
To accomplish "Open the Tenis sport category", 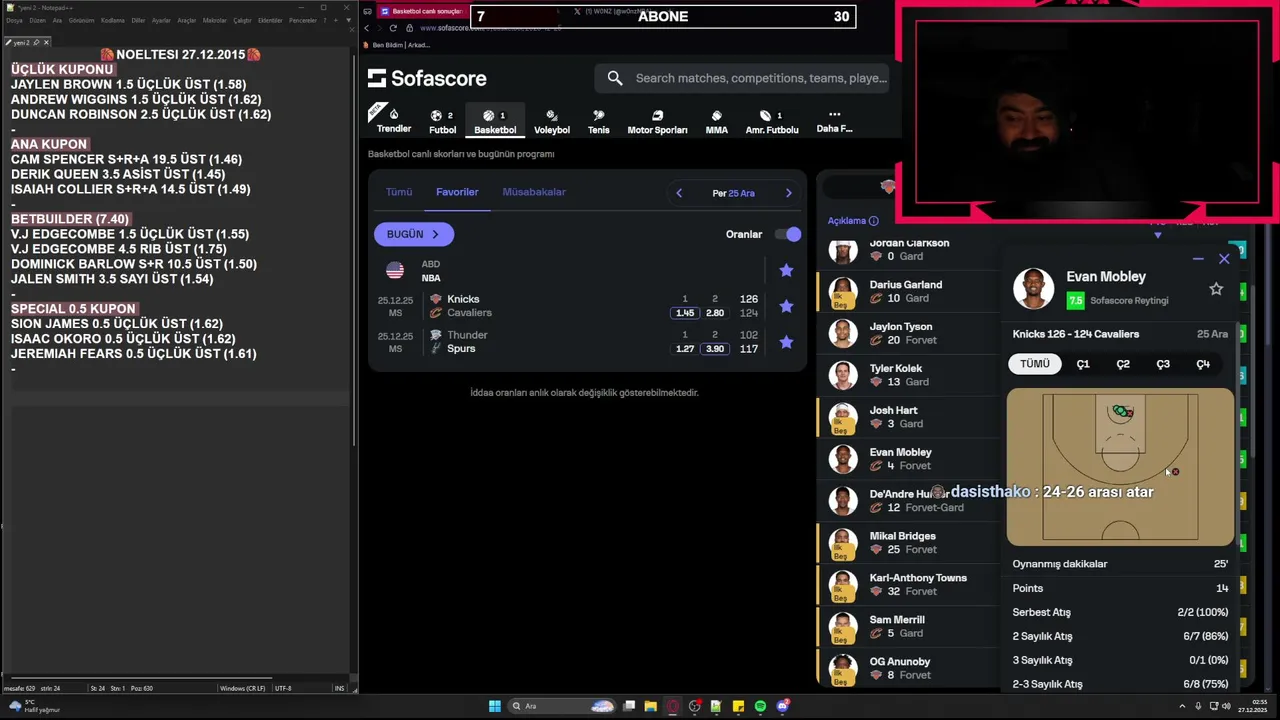I will (598, 121).
